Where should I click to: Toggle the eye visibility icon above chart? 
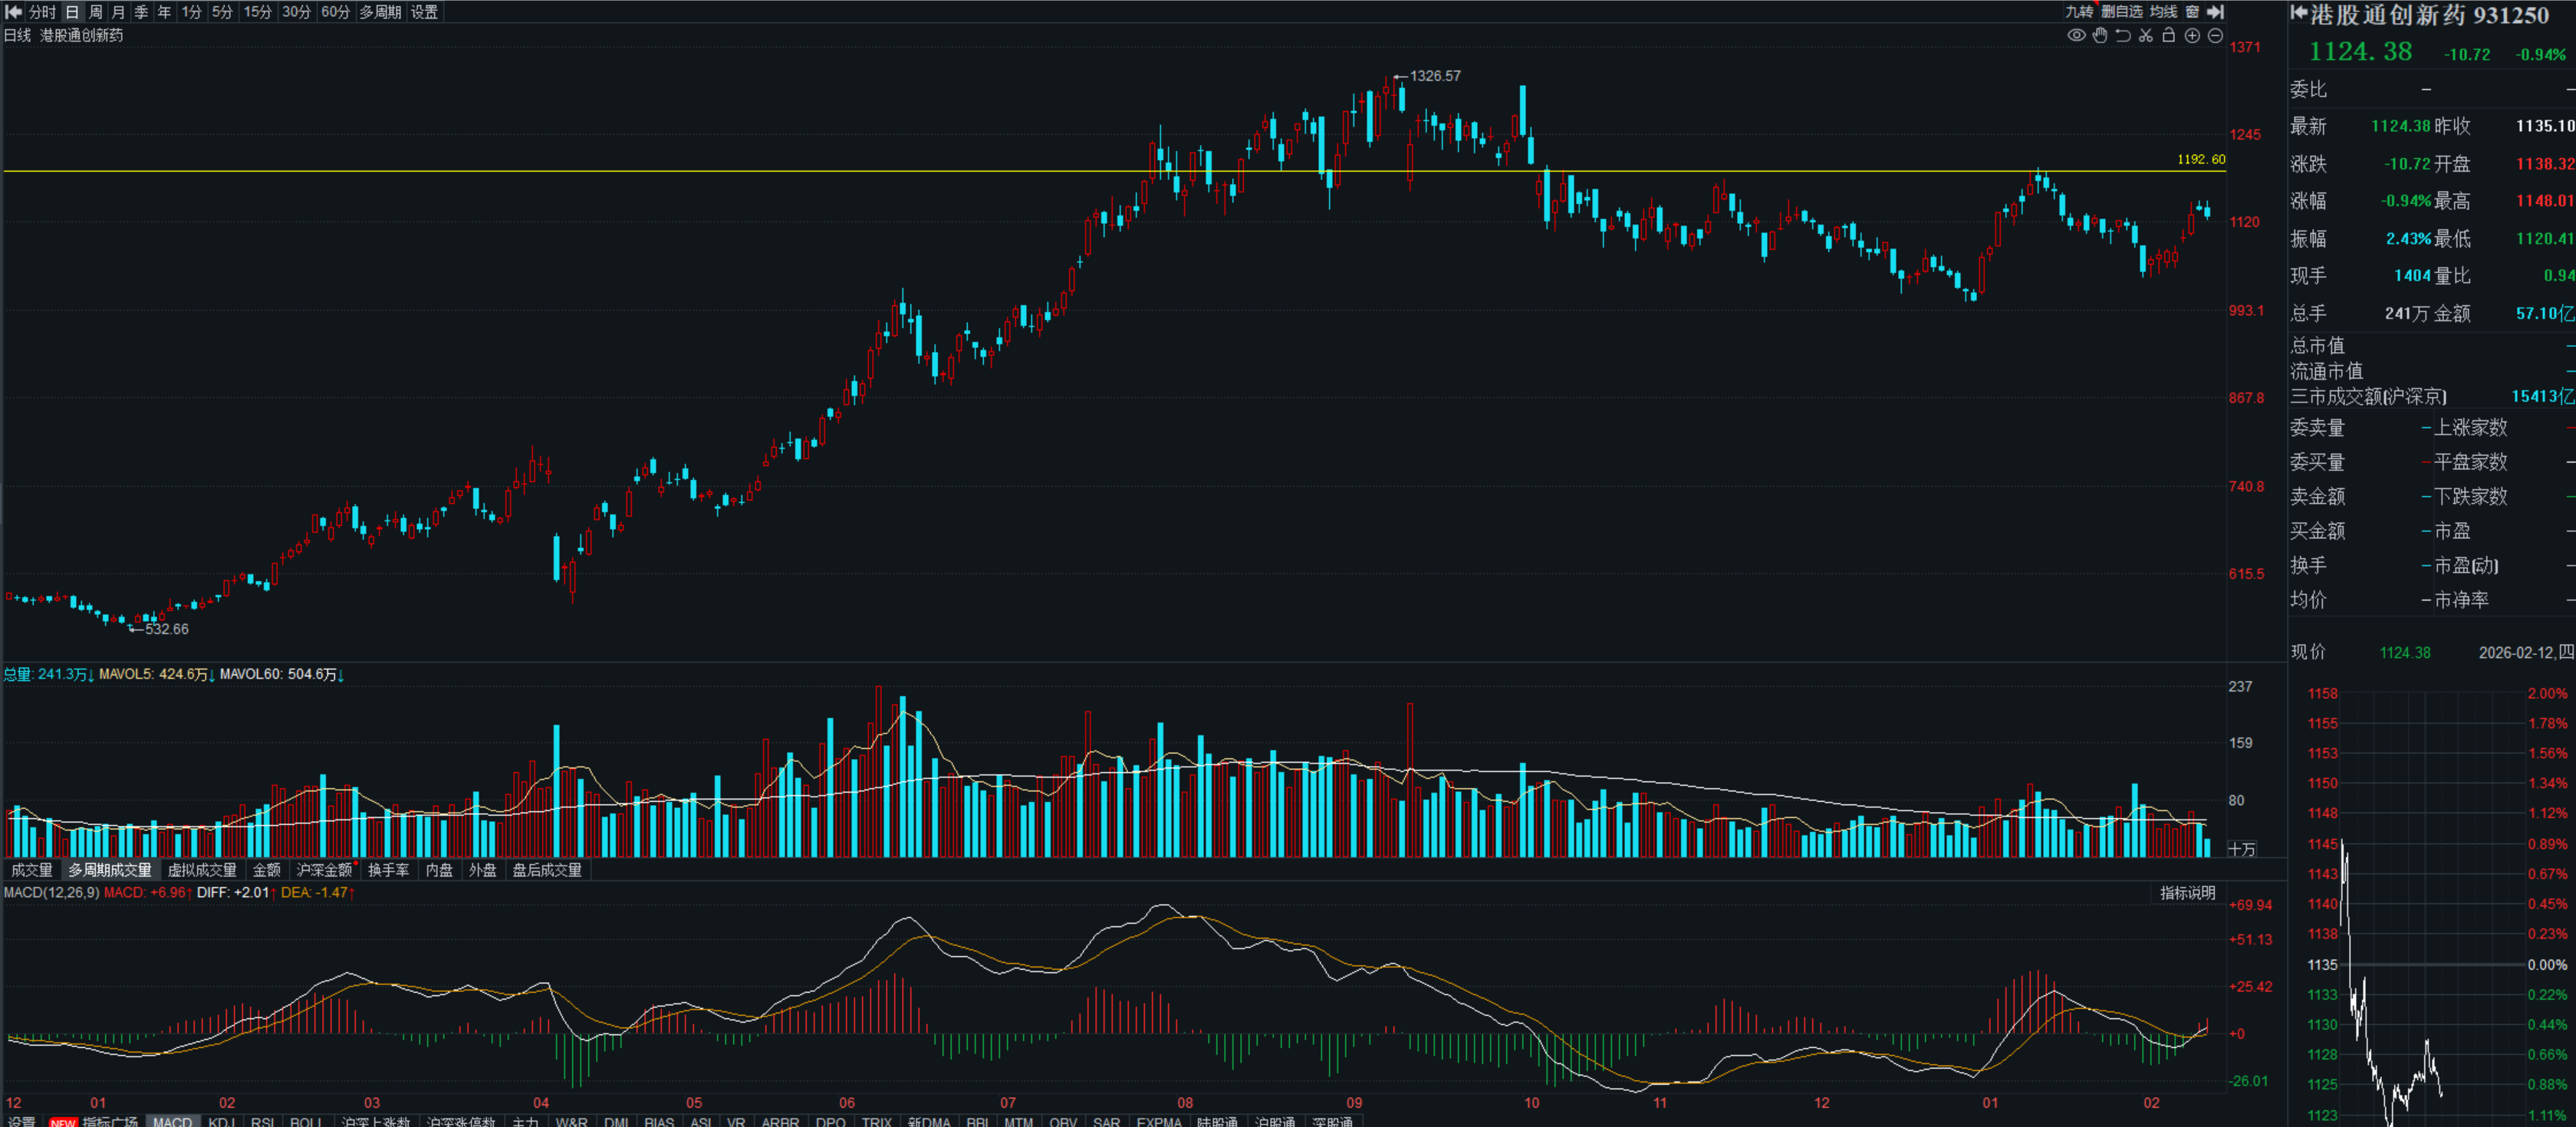(2076, 36)
